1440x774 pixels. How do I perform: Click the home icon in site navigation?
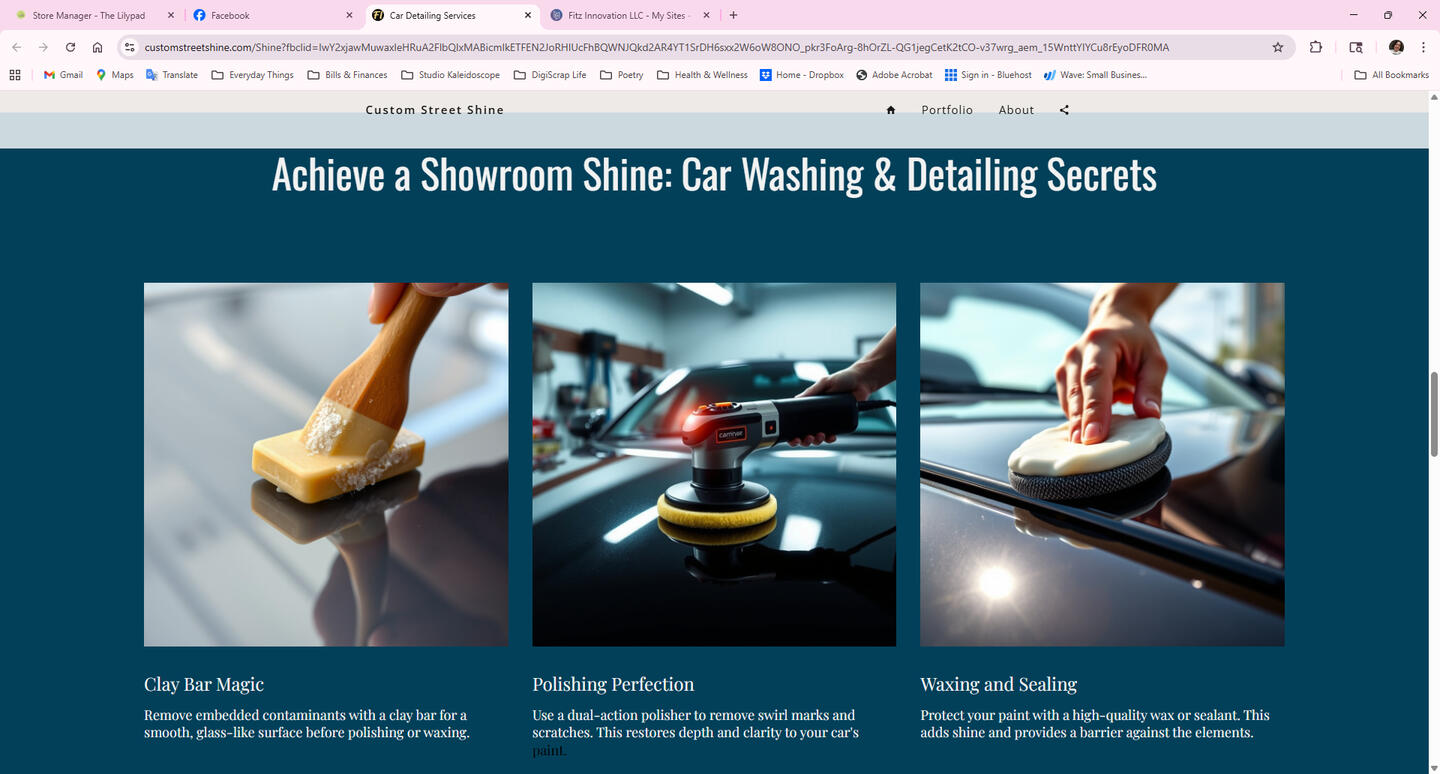(x=890, y=110)
